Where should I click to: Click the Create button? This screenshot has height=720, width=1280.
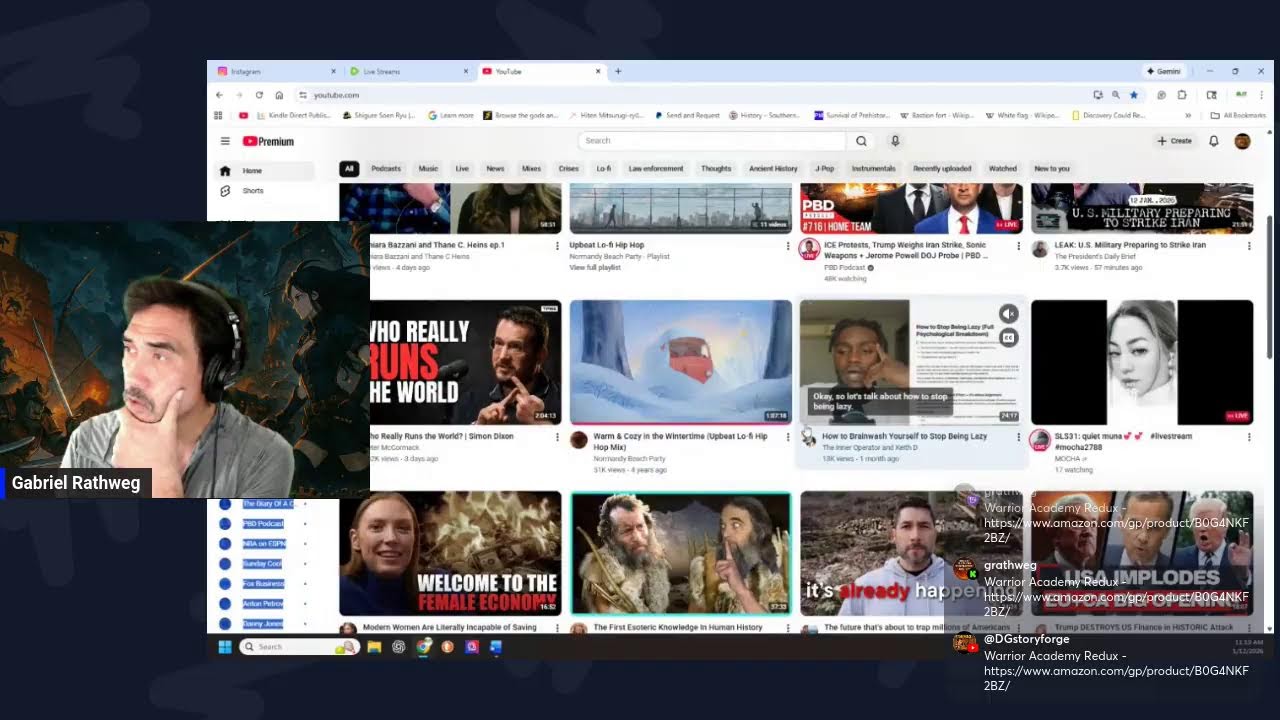pyautogui.click(x=1175, y=141)
